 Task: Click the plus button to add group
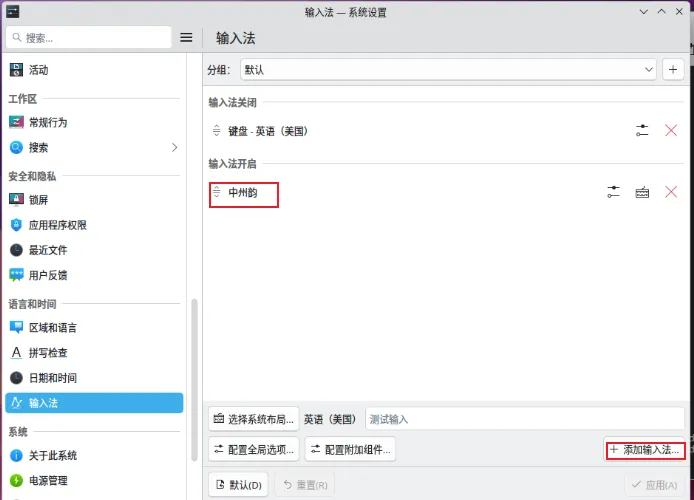(673, 70)
